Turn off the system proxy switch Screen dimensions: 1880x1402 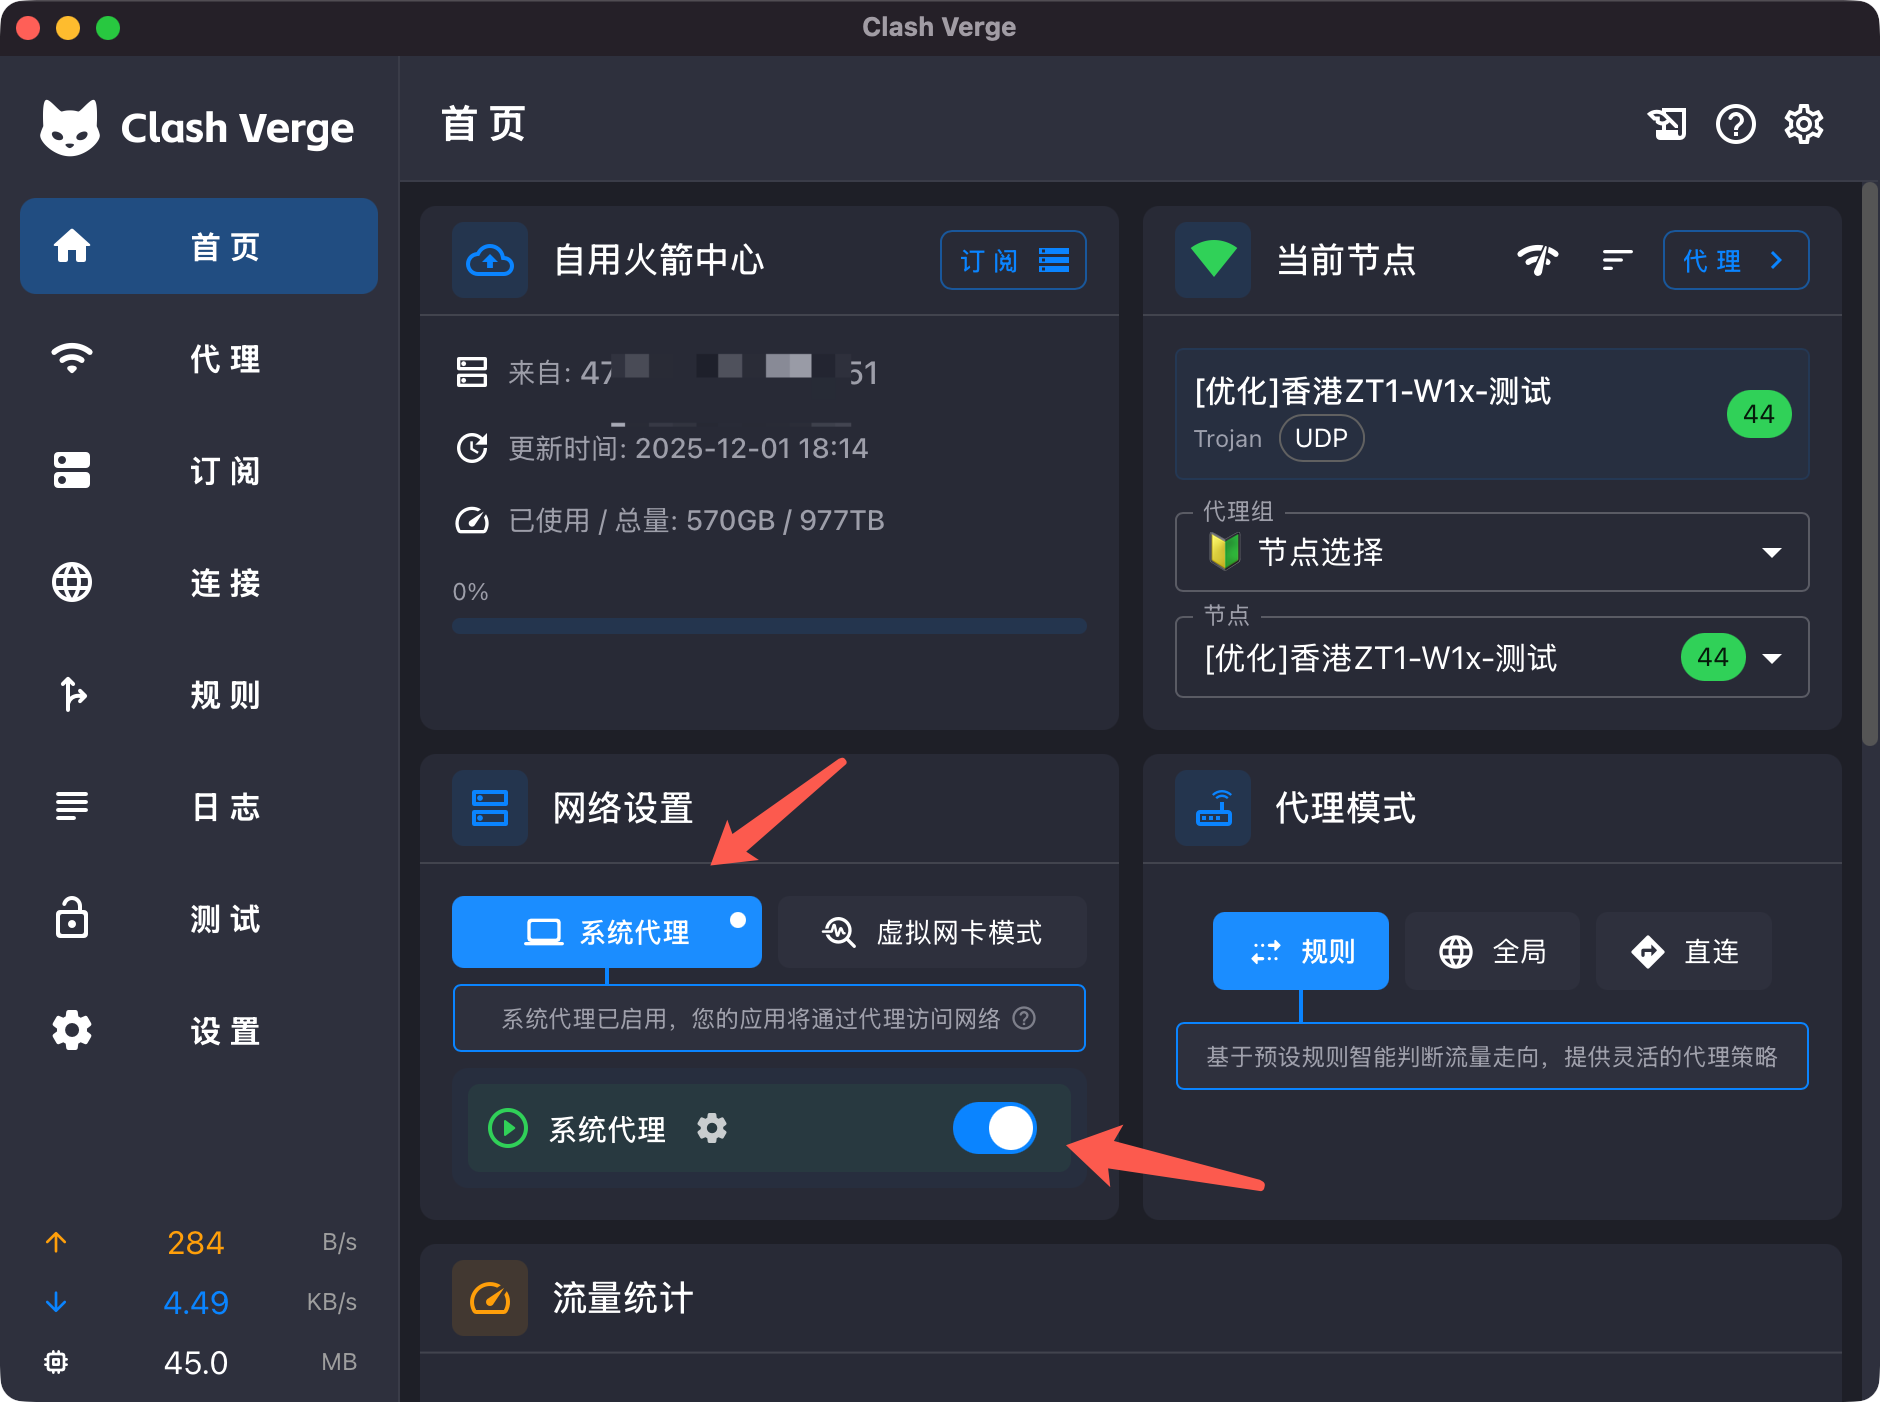click(994, 1129)
